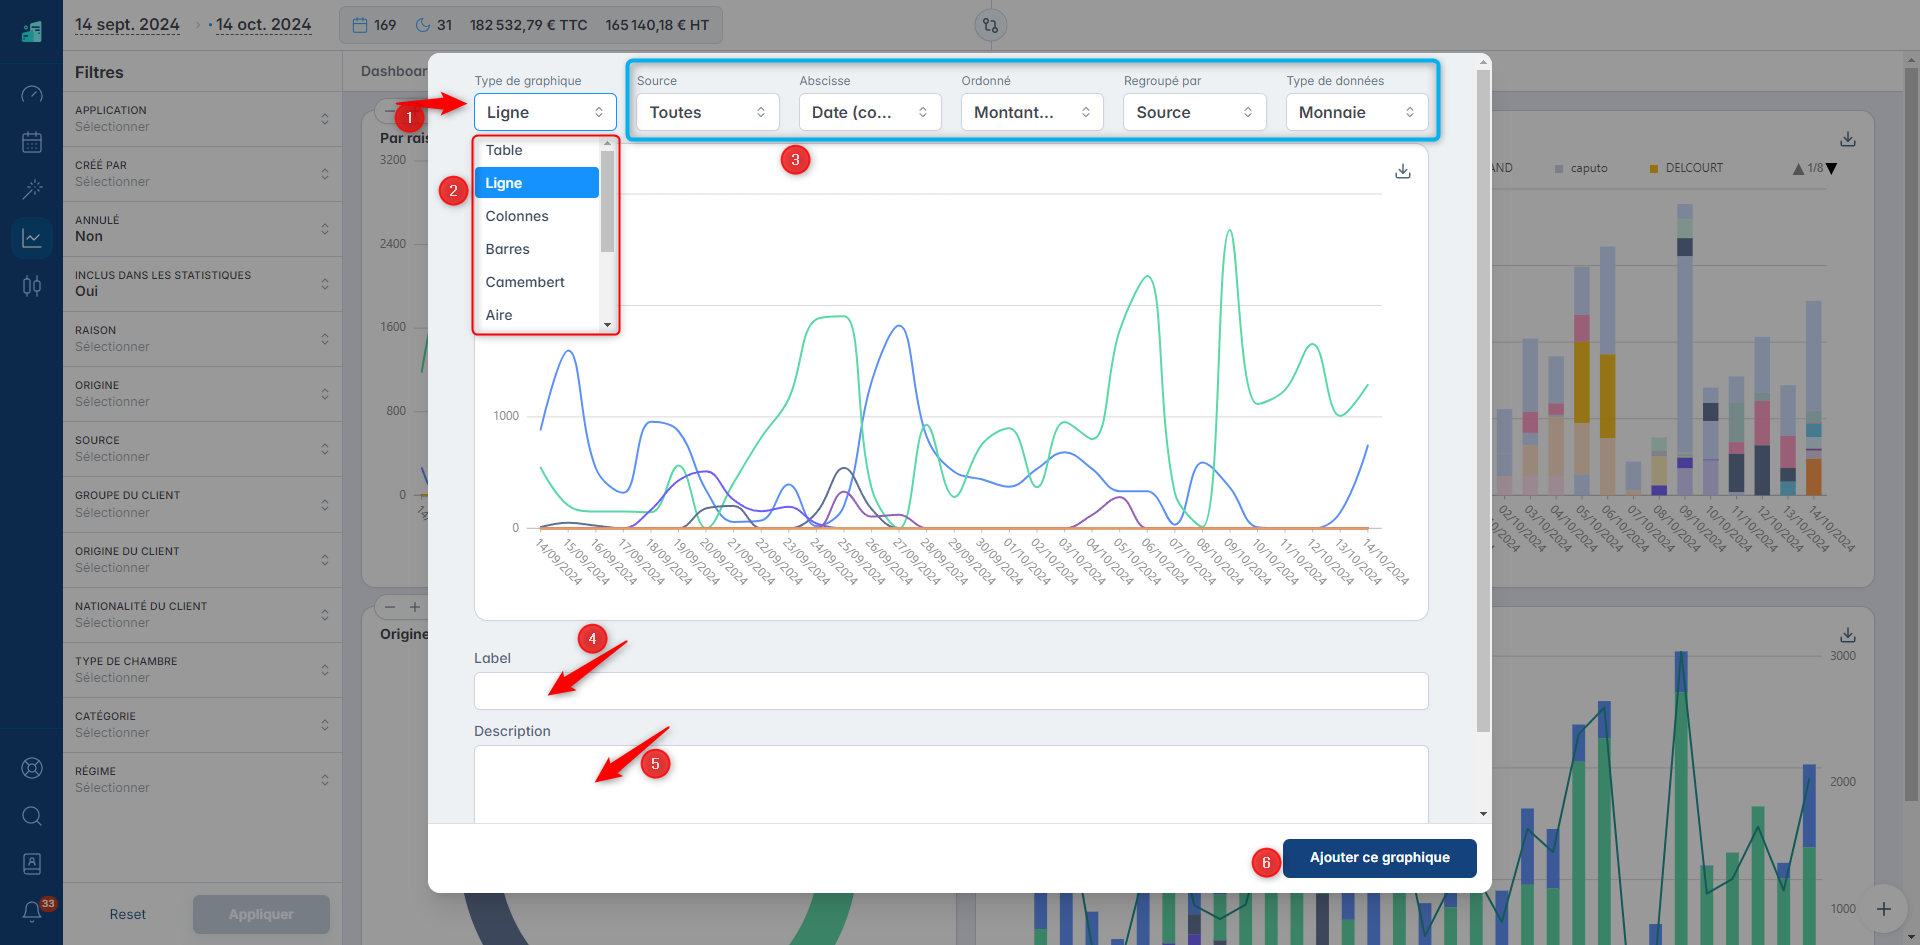The width and height of the screenshot is (1920, 945).
Task: Choose Camembert in chart type list
Action: 537,282
